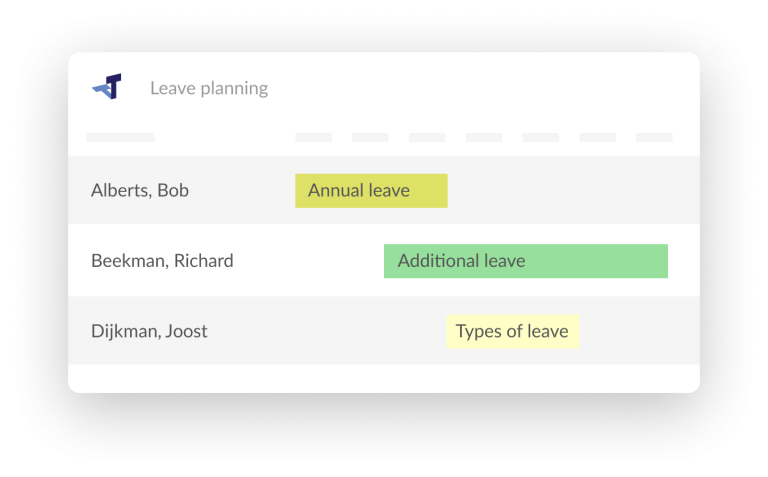Select the second day column header dash

coord(370,137)
